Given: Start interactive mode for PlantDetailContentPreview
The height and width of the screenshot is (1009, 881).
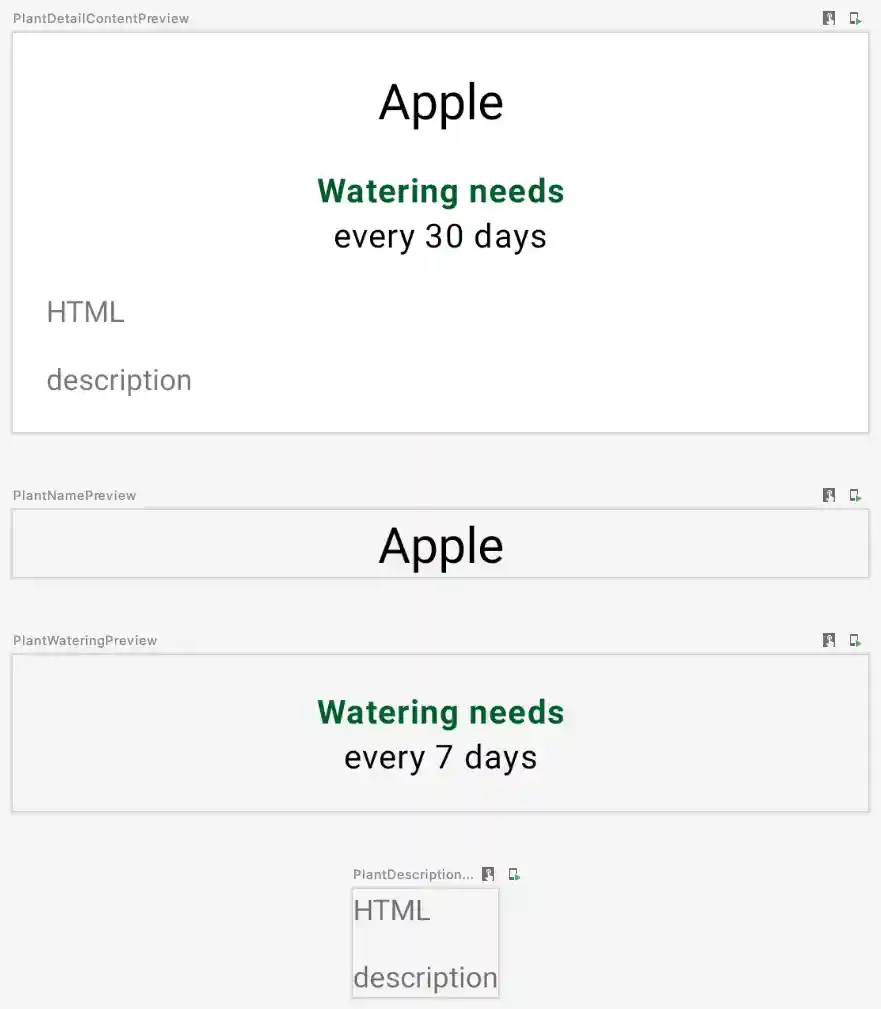Looking at the screenshot, I should [829, 18].
